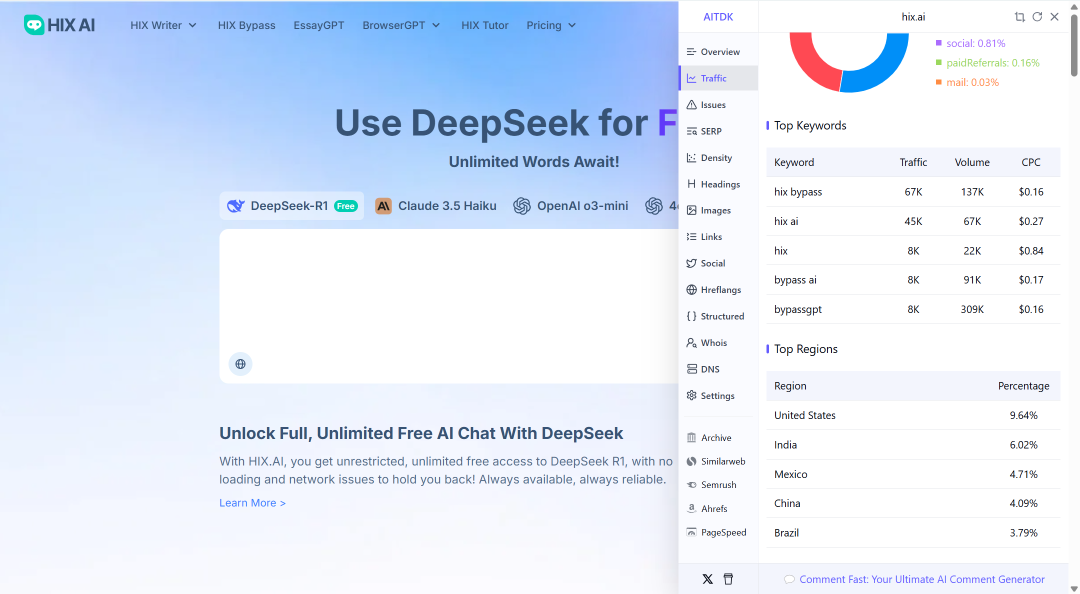Click the AITDK title
The height and width of the screenshot is (594, 1080).
718,17
